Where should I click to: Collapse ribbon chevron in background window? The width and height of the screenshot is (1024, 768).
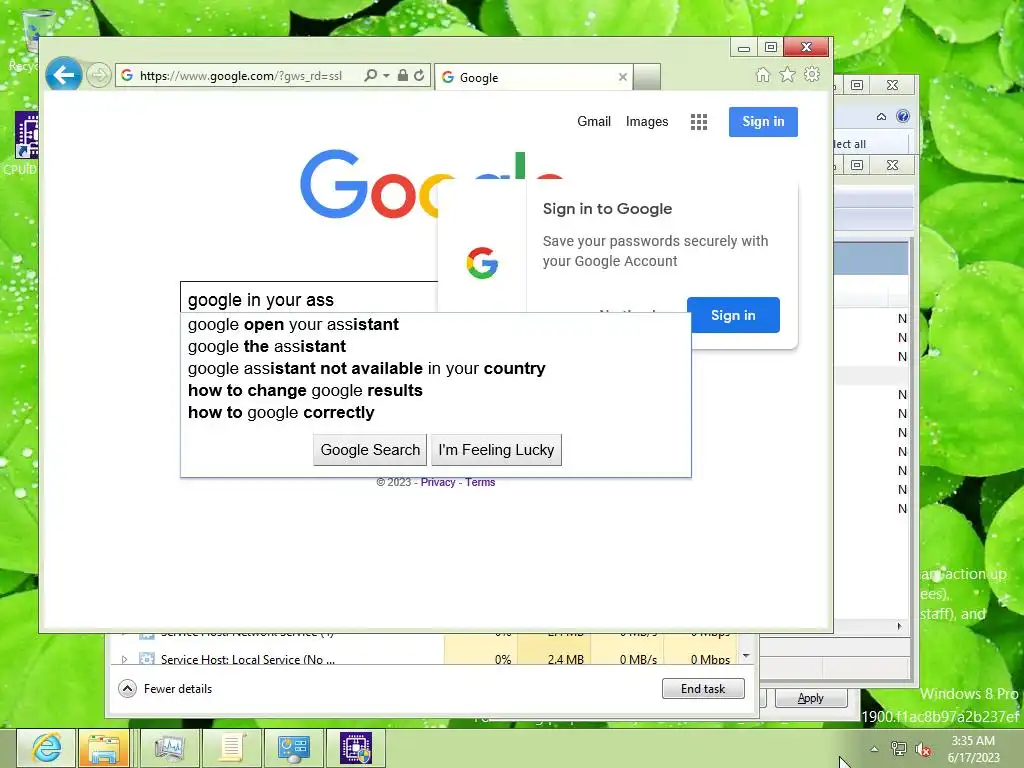[x=881, y=116]
